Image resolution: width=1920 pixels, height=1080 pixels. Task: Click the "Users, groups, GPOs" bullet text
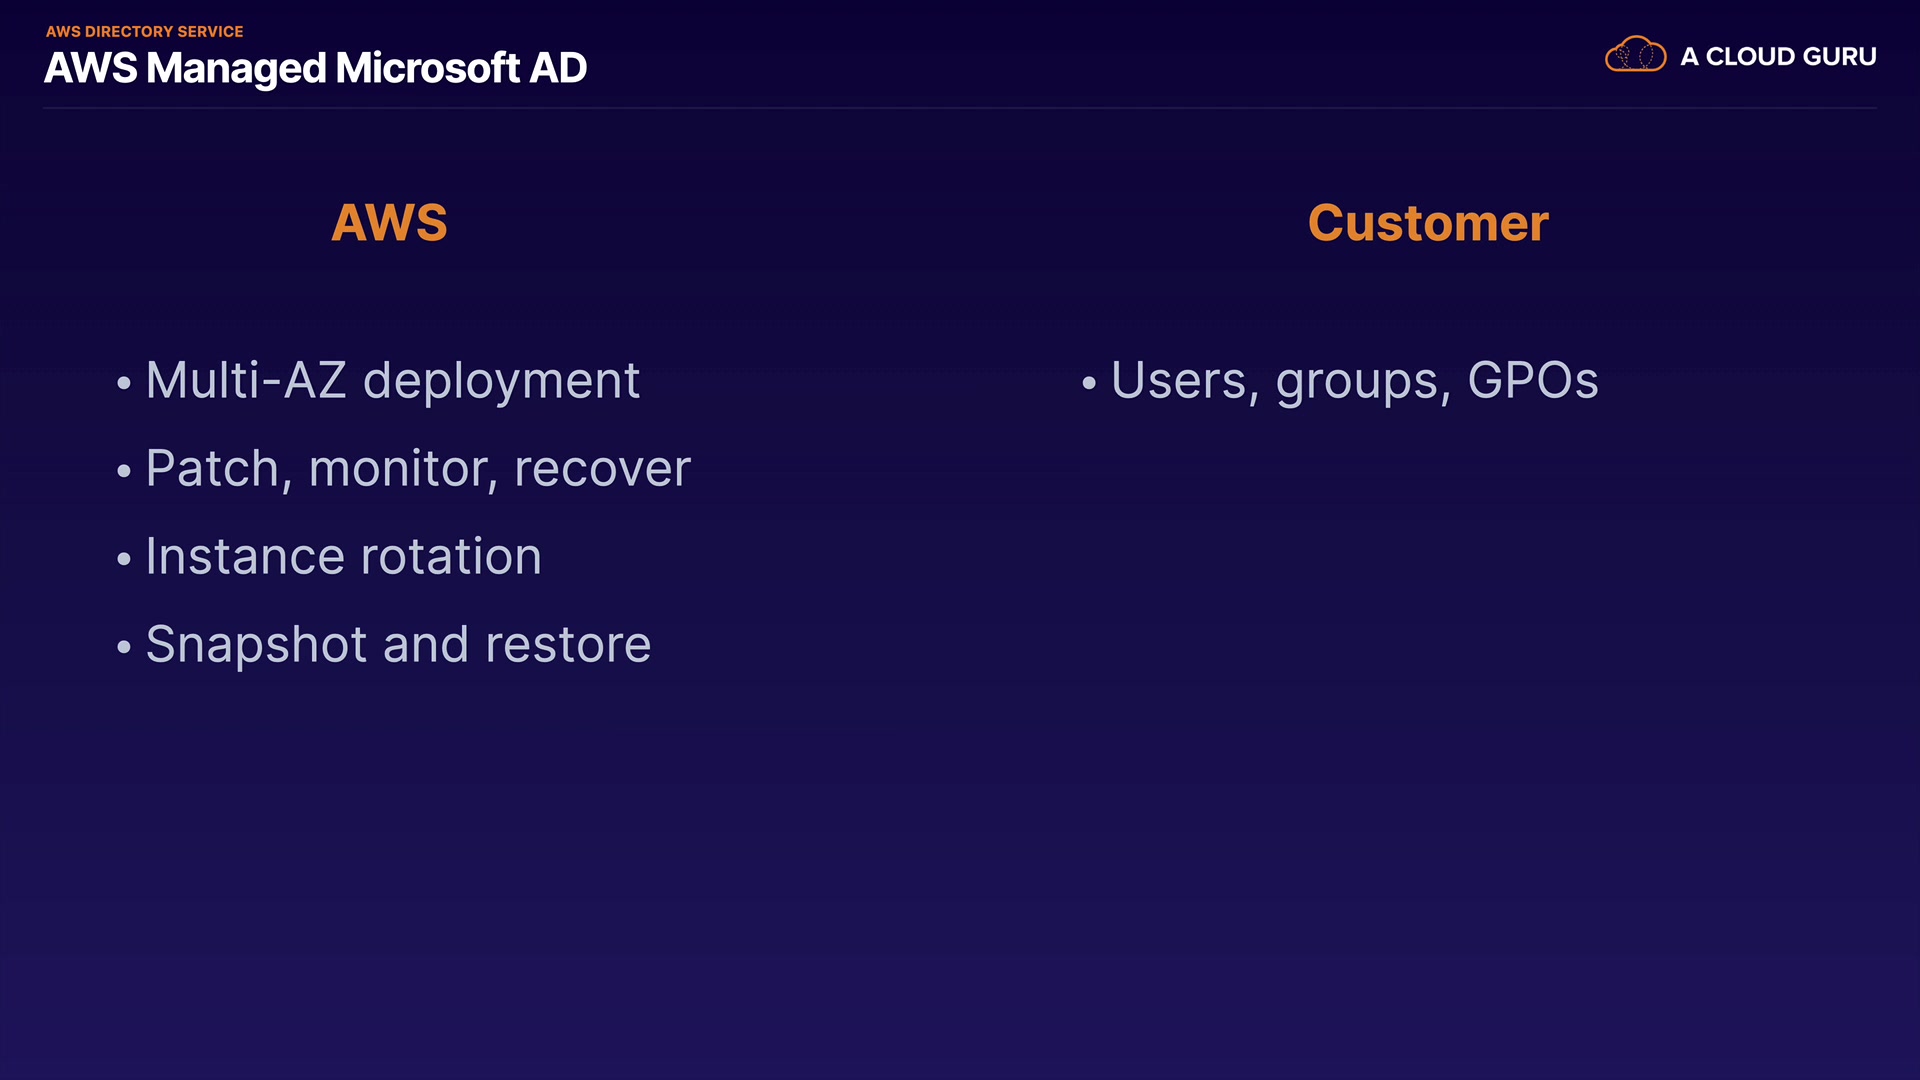[1355, 381]
